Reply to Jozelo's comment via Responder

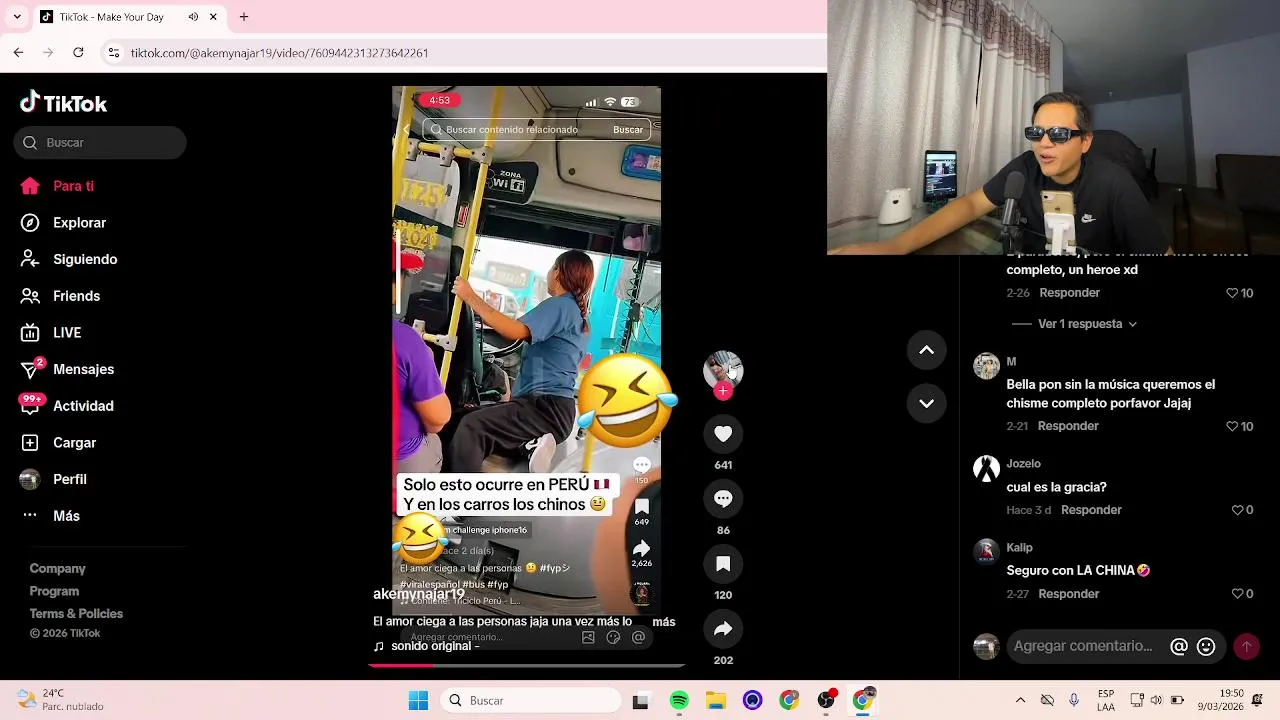[x=1091, y=510]
